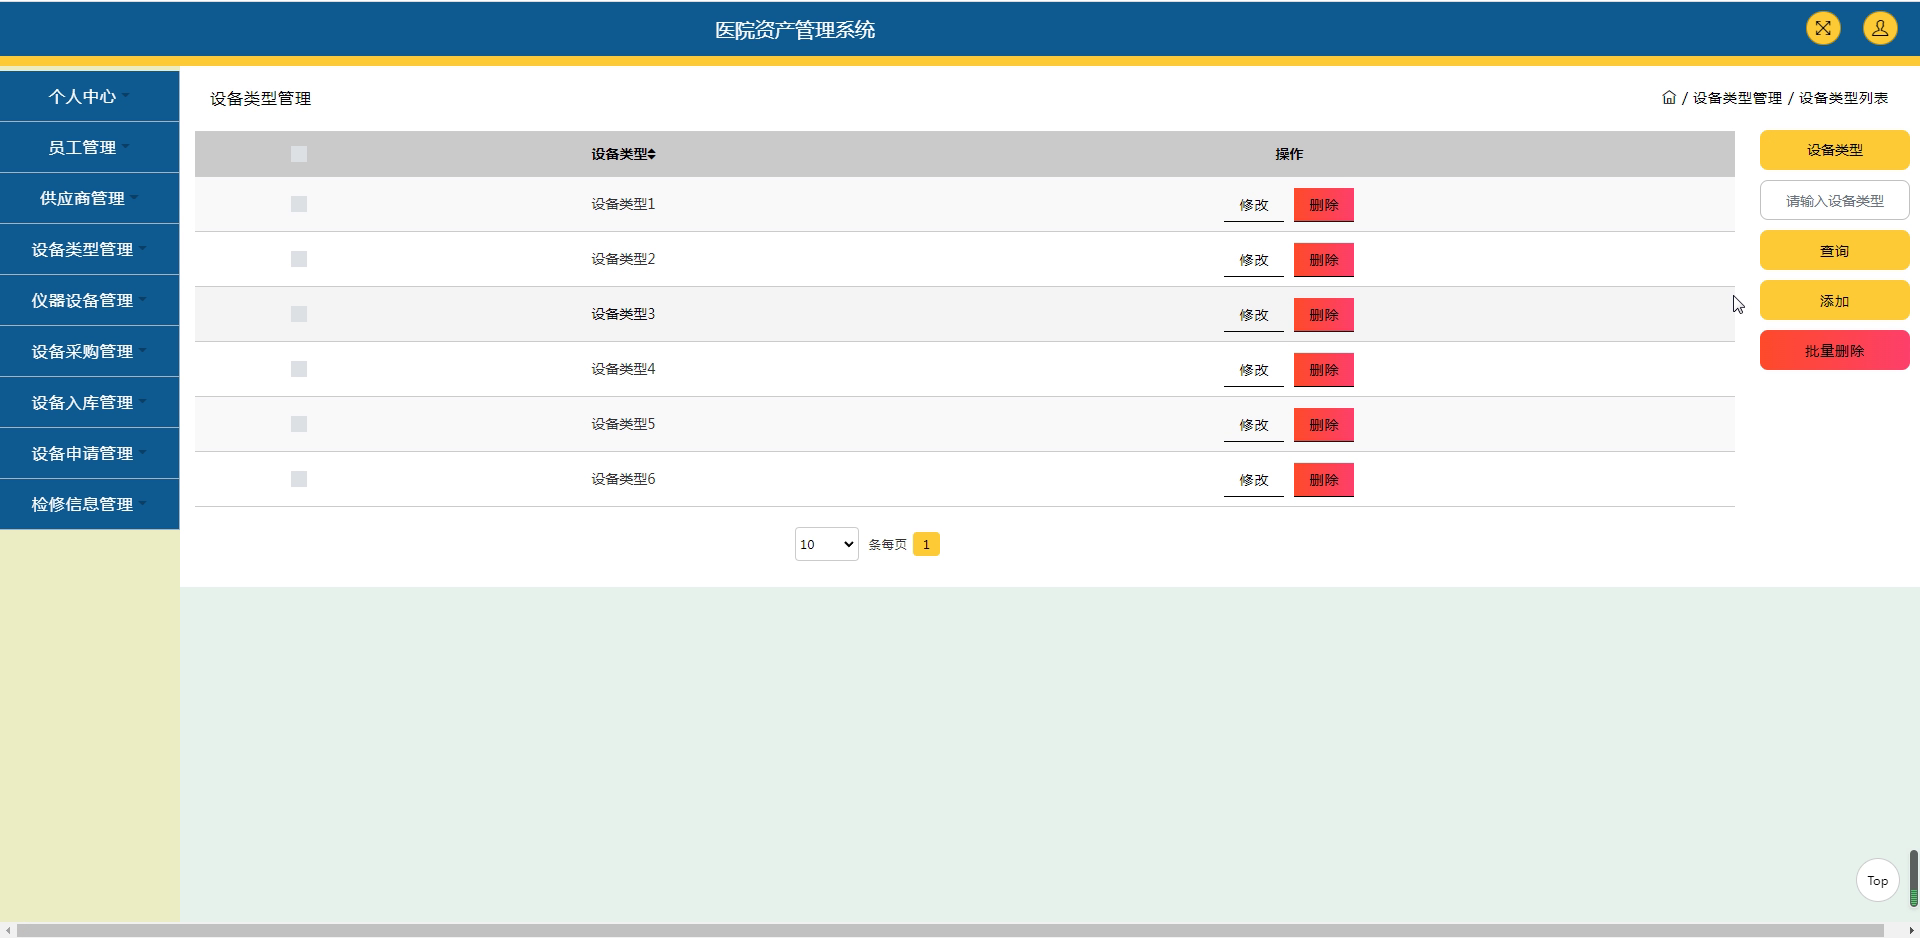Click the 操作 column header

pyautogui.click(x=1289, y=154)
